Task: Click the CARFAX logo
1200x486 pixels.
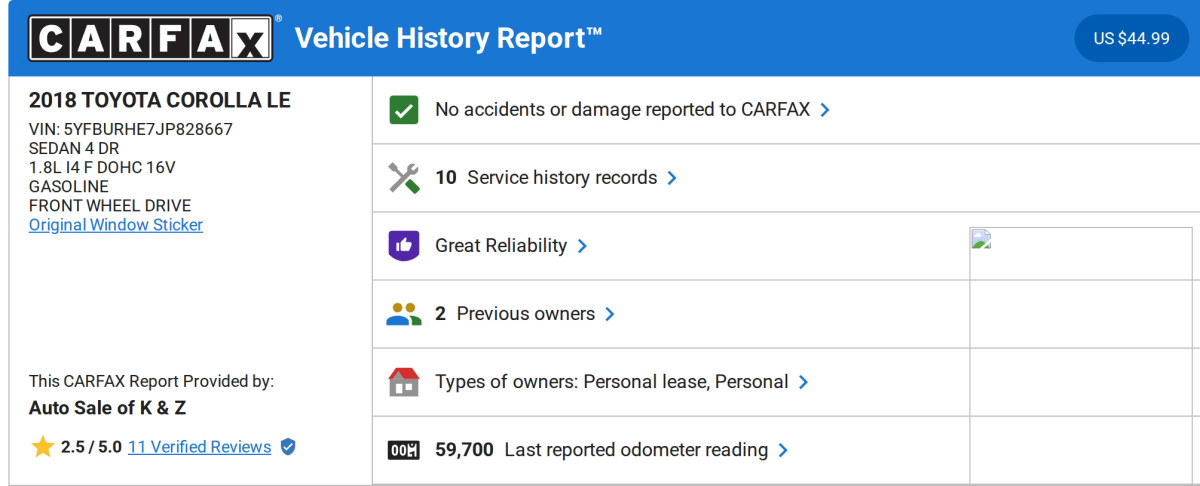Action: (150, 39)
